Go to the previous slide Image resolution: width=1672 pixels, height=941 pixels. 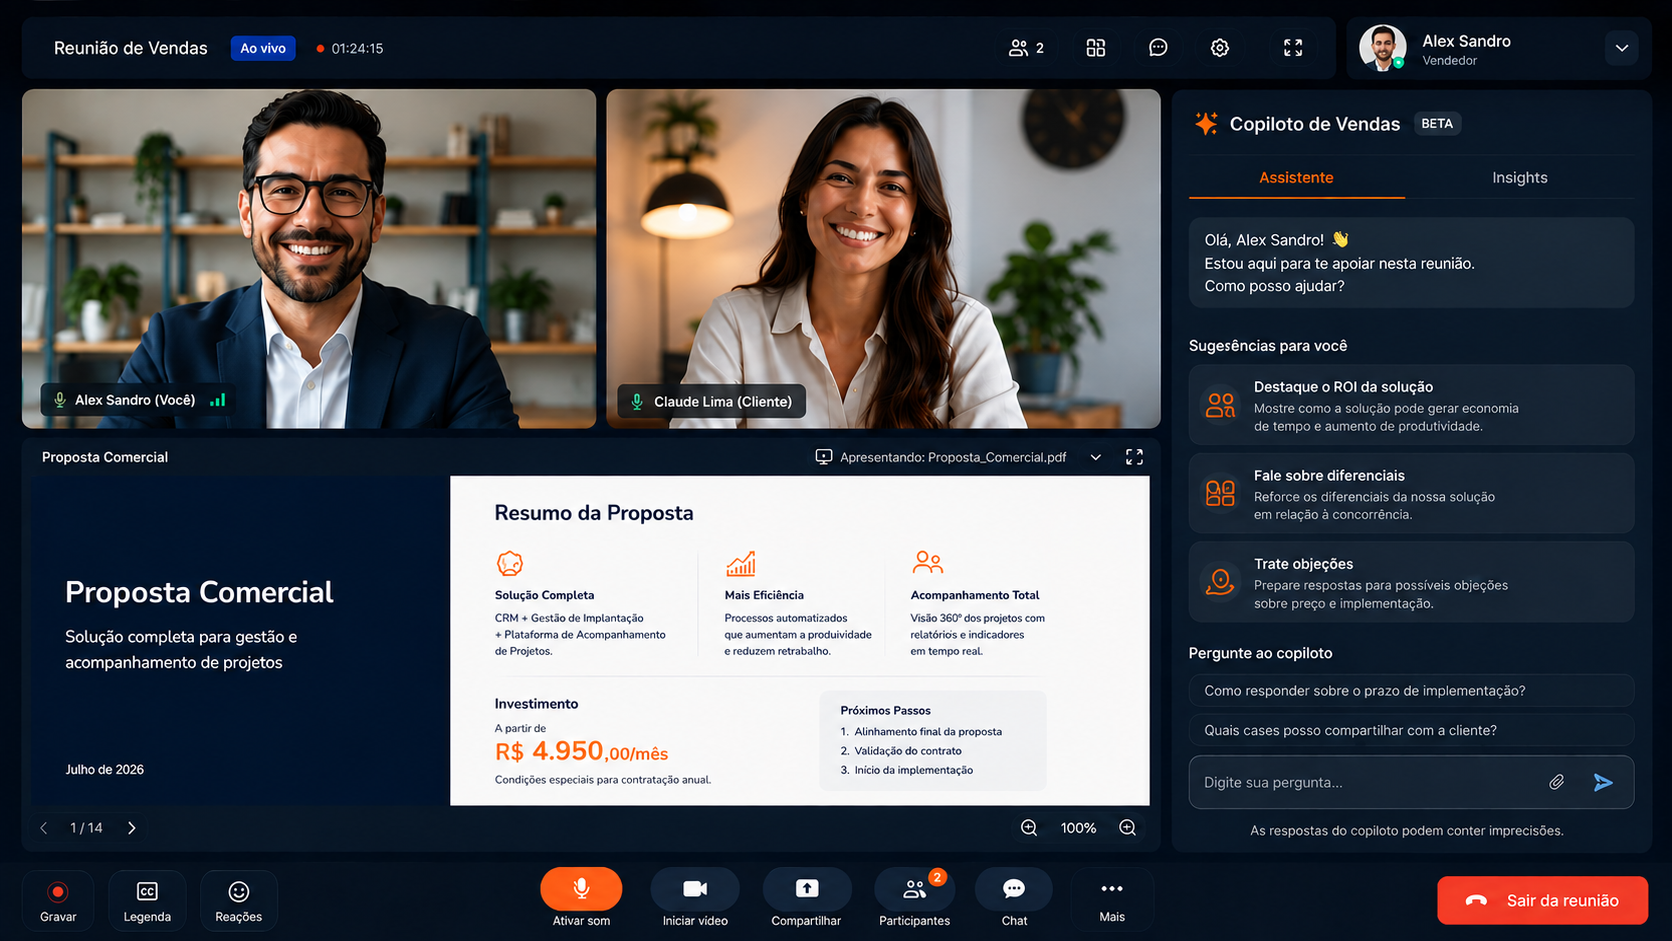click(44, 828)
